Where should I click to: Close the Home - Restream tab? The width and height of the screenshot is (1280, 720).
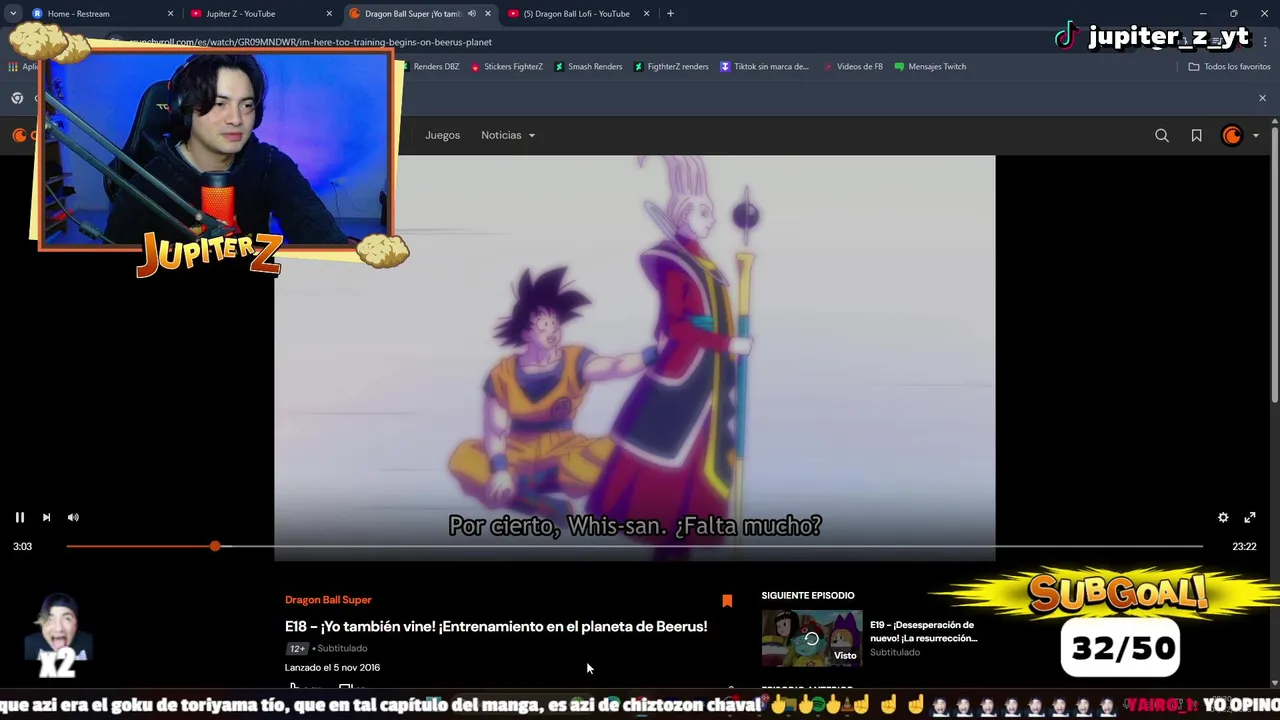tap(170, 14)
